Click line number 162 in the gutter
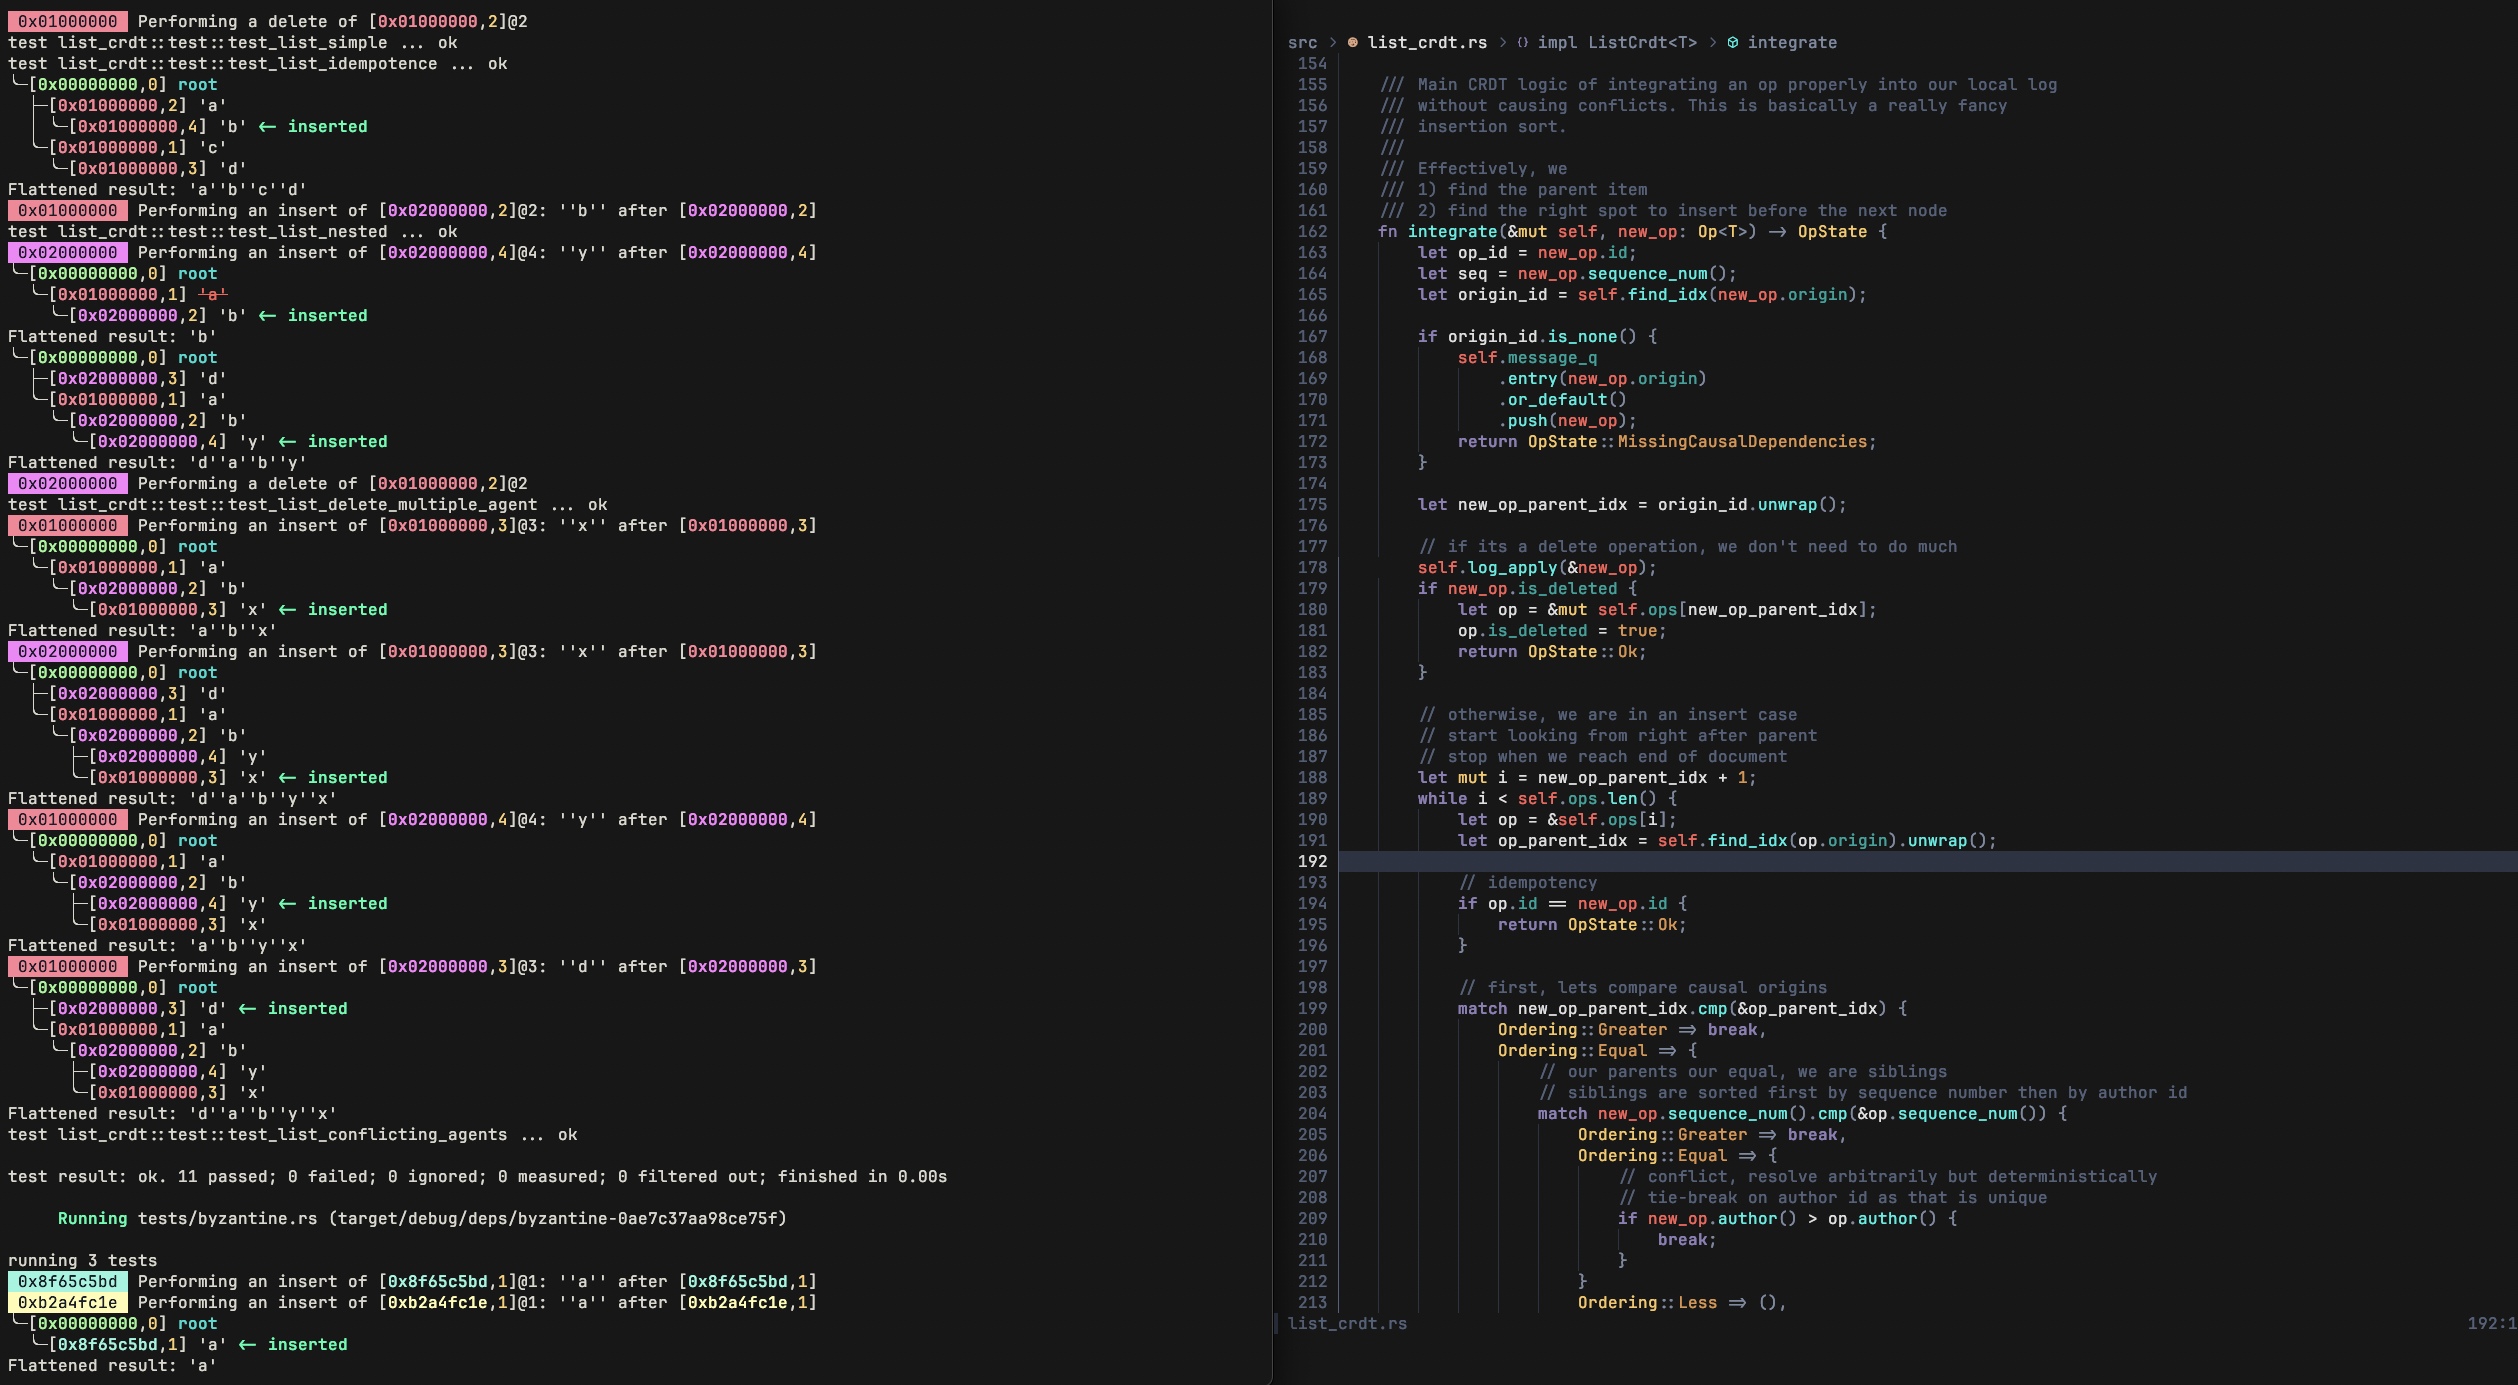The height and width of the screenshot is (1385, 2518). pyautogui.click(x=1312, y=231)
